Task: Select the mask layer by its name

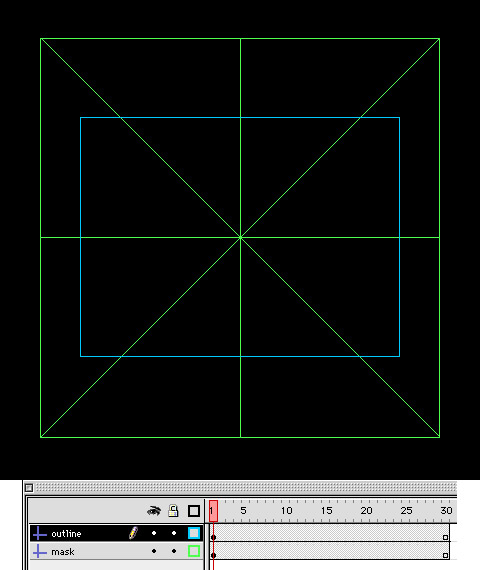Action: click(63, 552)
